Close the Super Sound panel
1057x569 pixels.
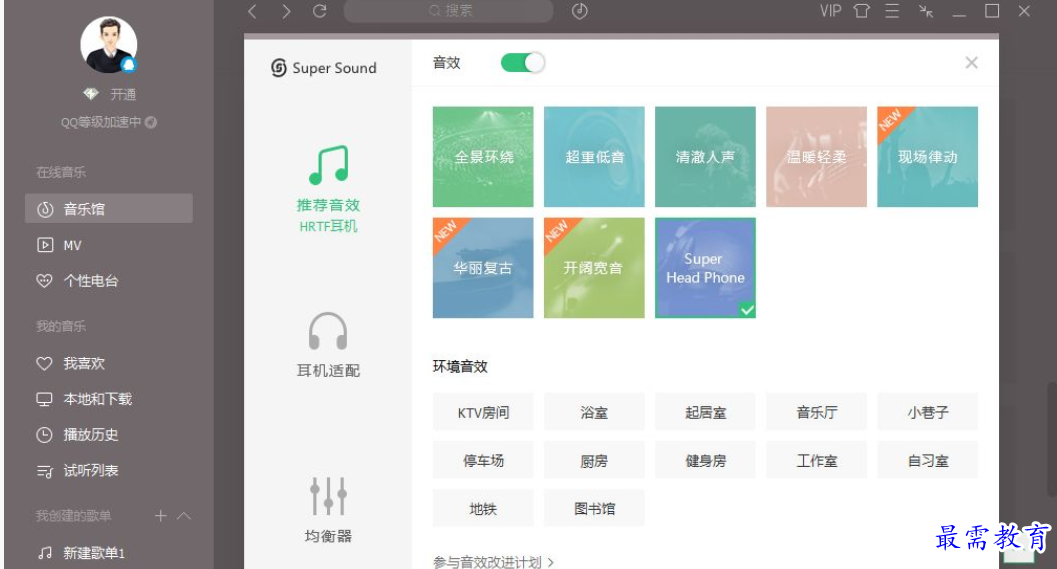[x=971, y=63]
